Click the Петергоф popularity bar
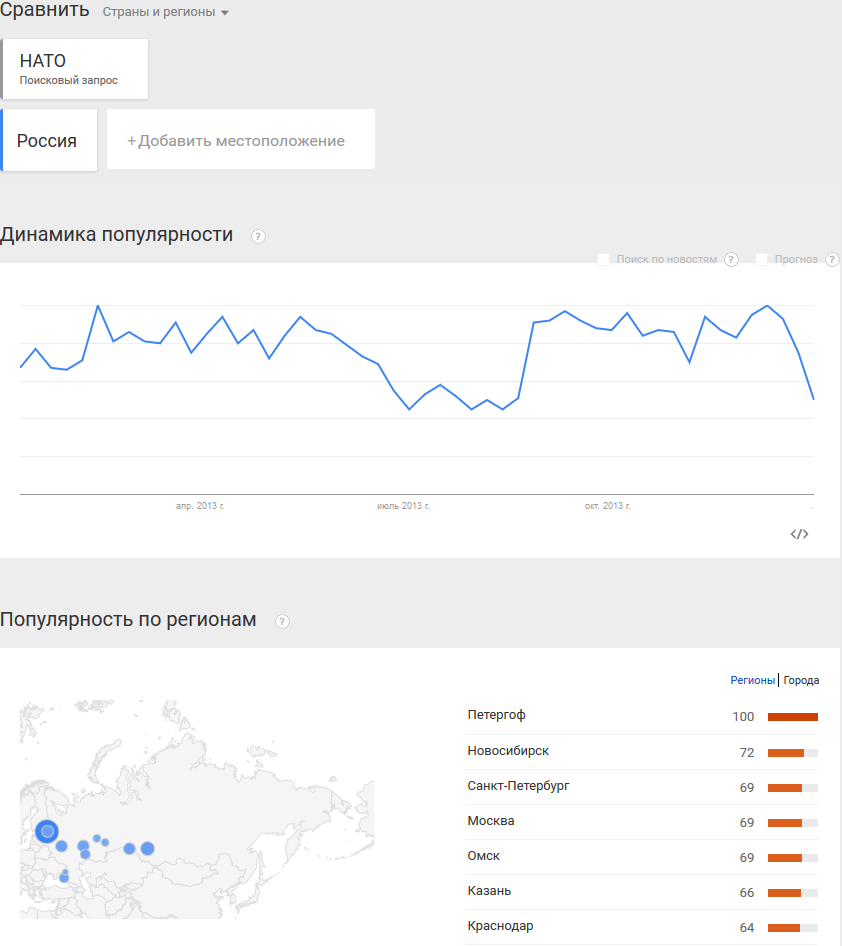This screenshot has height=946, width=842. [x=792, y=716]
